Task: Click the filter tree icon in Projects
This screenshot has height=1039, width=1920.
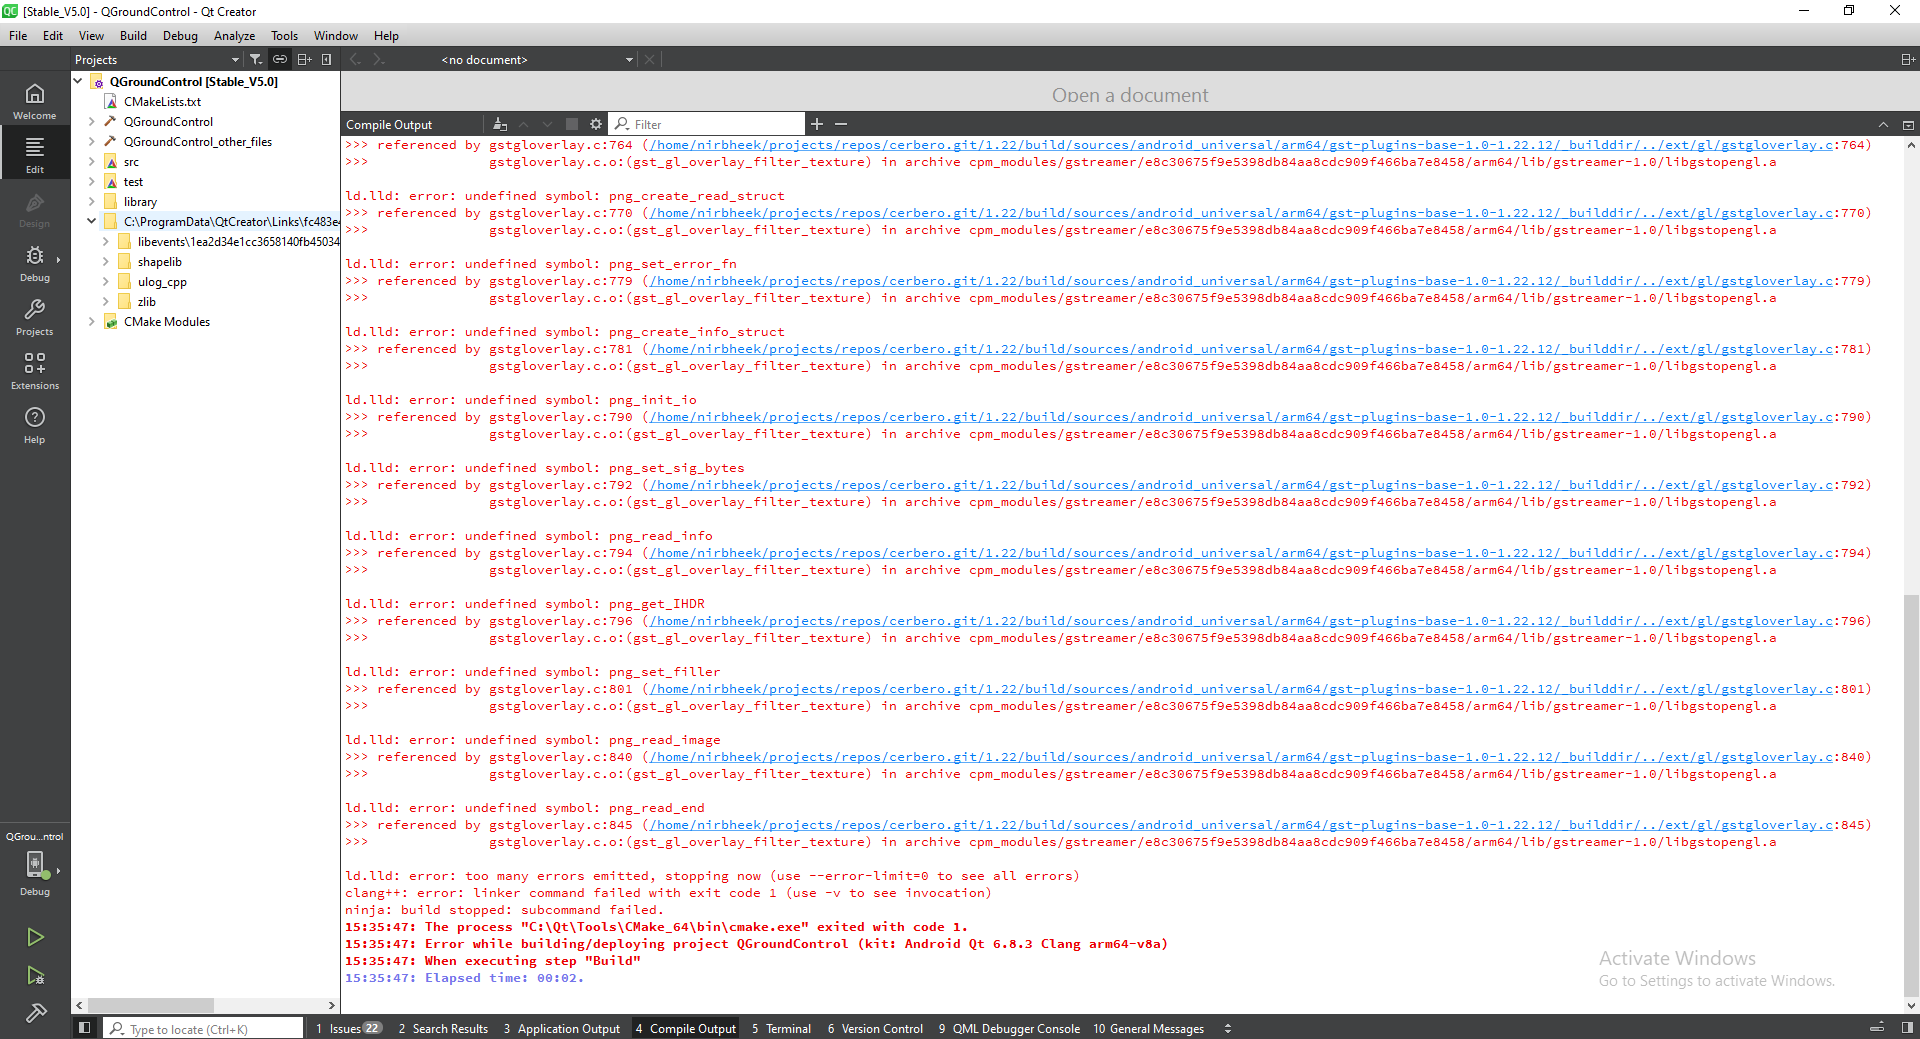Action: [256, 60]
